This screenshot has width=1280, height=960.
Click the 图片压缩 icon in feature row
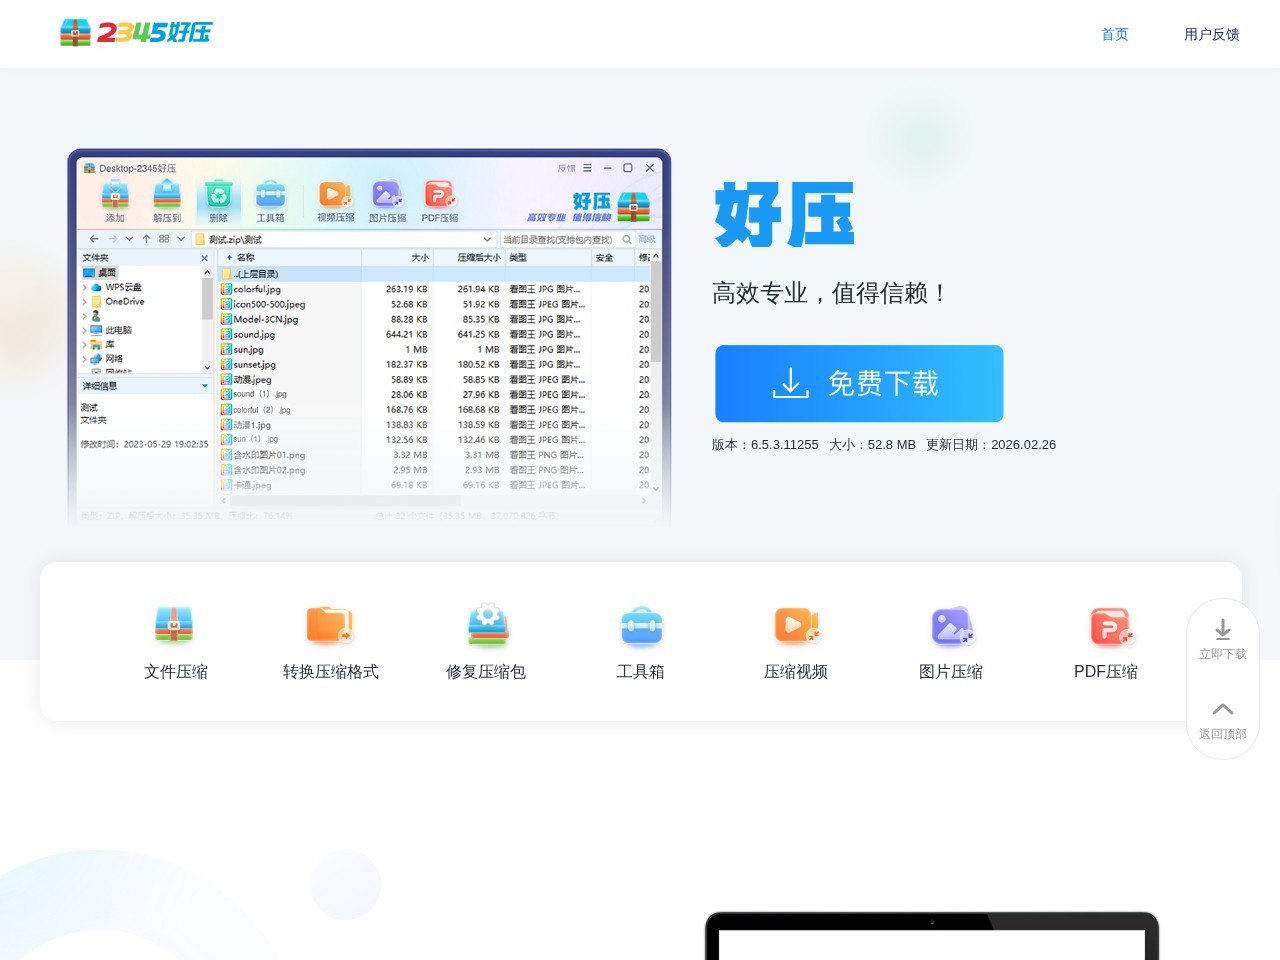[951, 624]
